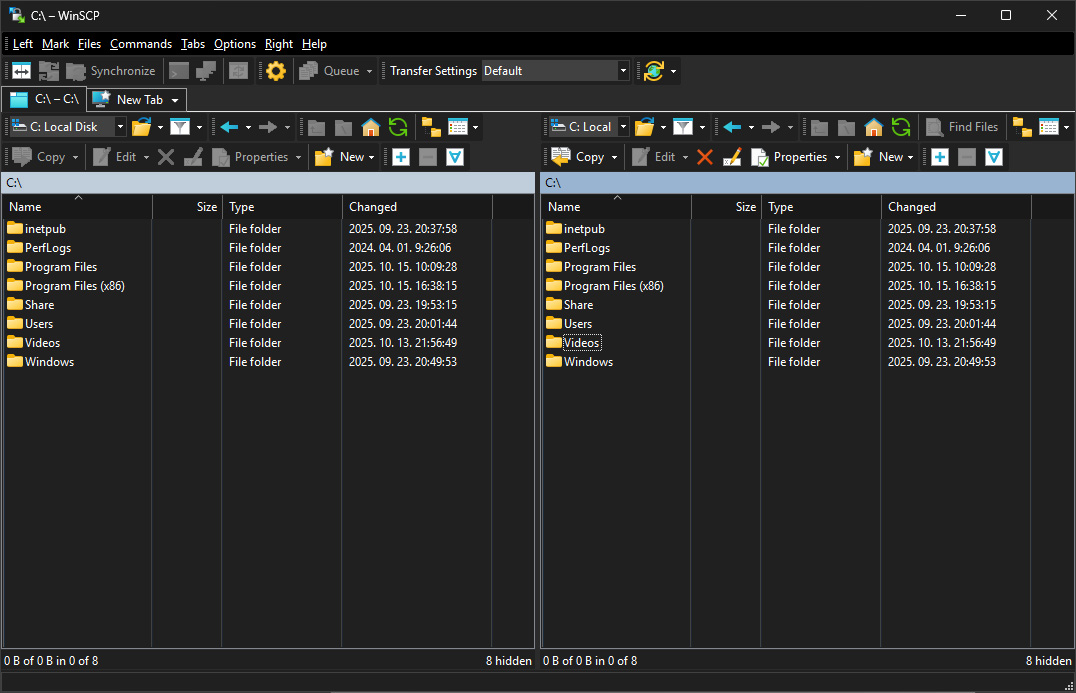Expand the New Tab dropdown arrow

pyautogui.click(x=175, y=100)
